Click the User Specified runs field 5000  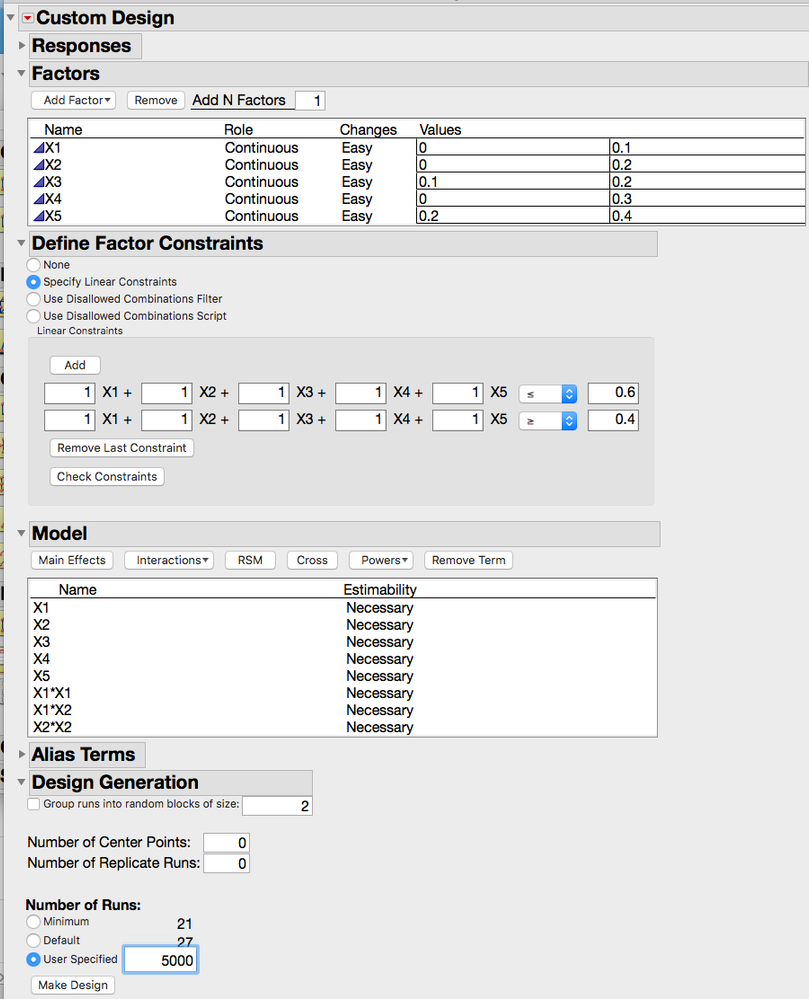[161, 960]
